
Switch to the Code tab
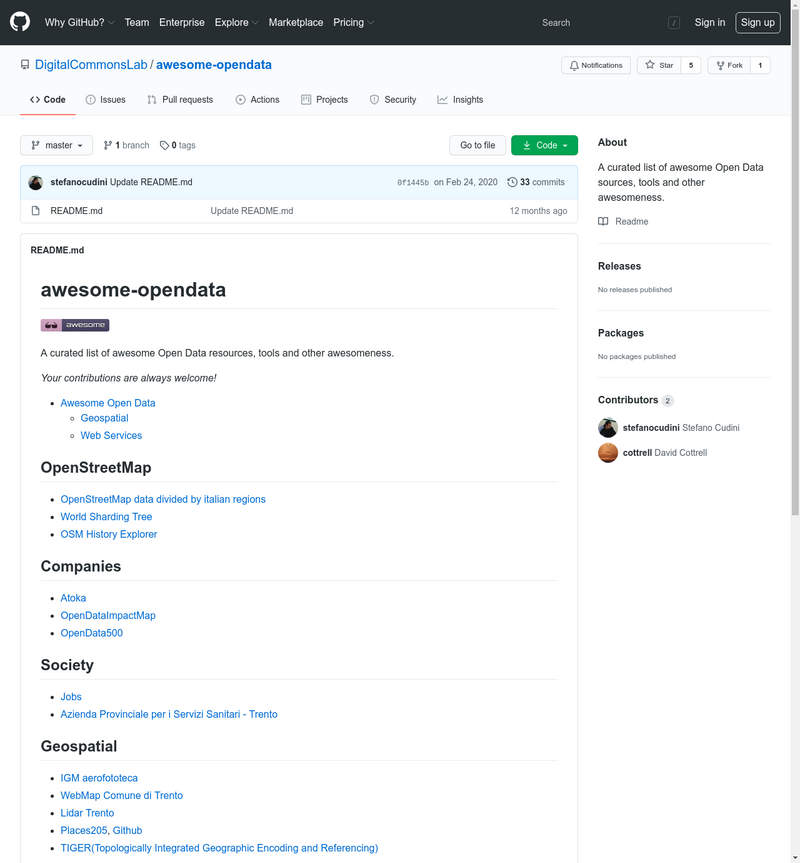48,100
